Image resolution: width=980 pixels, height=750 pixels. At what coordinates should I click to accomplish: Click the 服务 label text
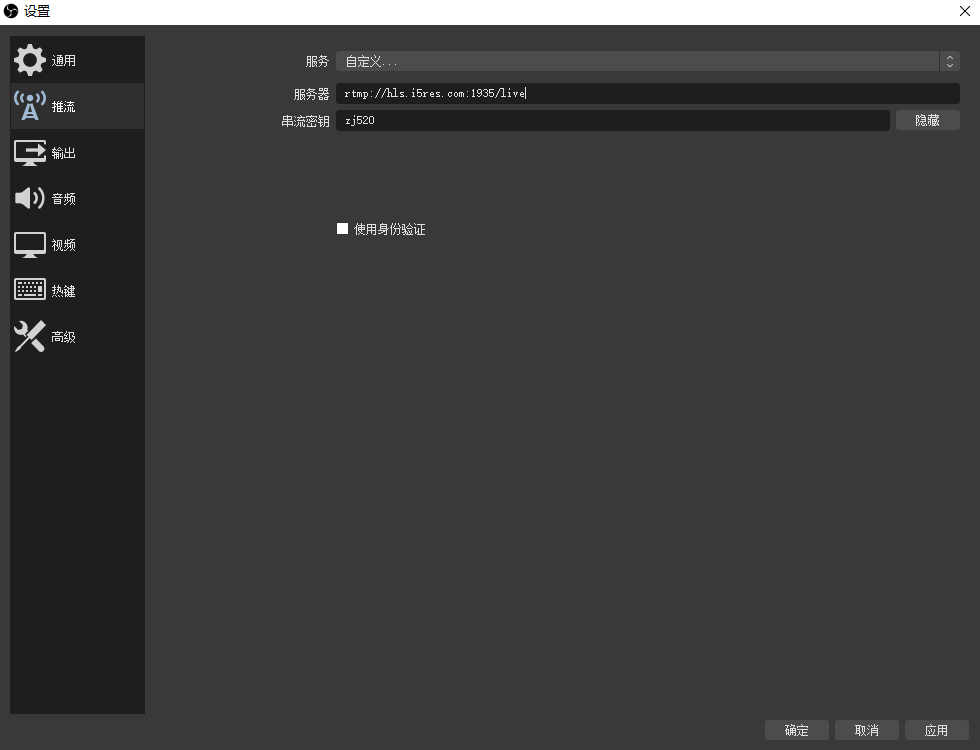(318, 61)
